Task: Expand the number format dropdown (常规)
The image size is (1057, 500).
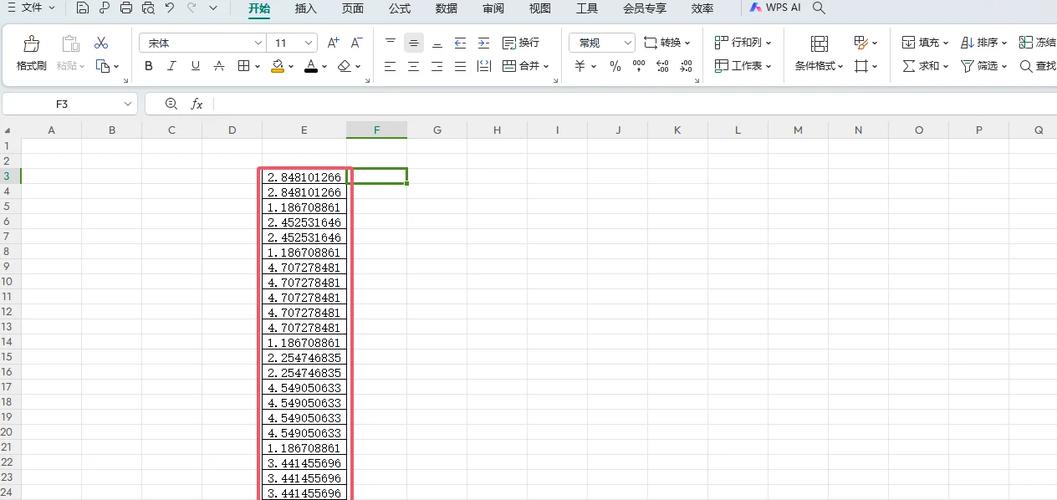Action: (628, 43)
